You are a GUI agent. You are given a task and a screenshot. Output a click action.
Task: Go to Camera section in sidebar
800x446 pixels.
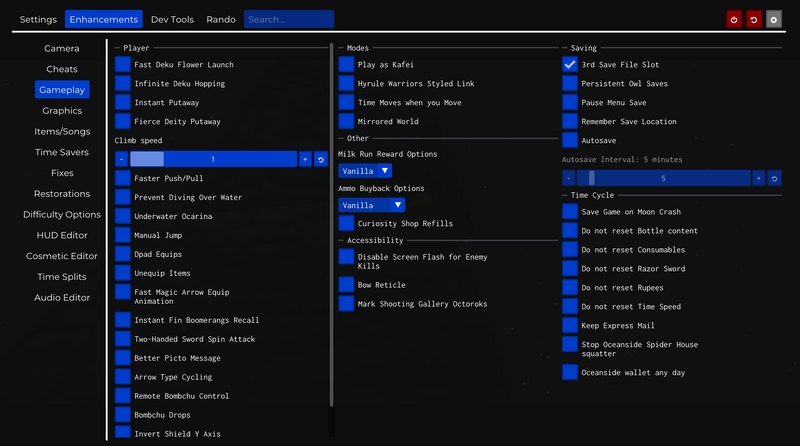[62, 48]
